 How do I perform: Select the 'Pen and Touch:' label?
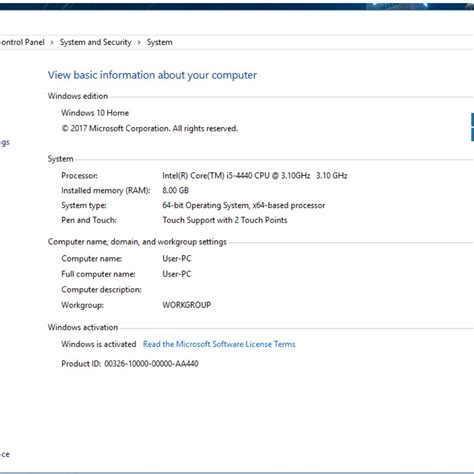pyautogui.click(x=89, y=220)
